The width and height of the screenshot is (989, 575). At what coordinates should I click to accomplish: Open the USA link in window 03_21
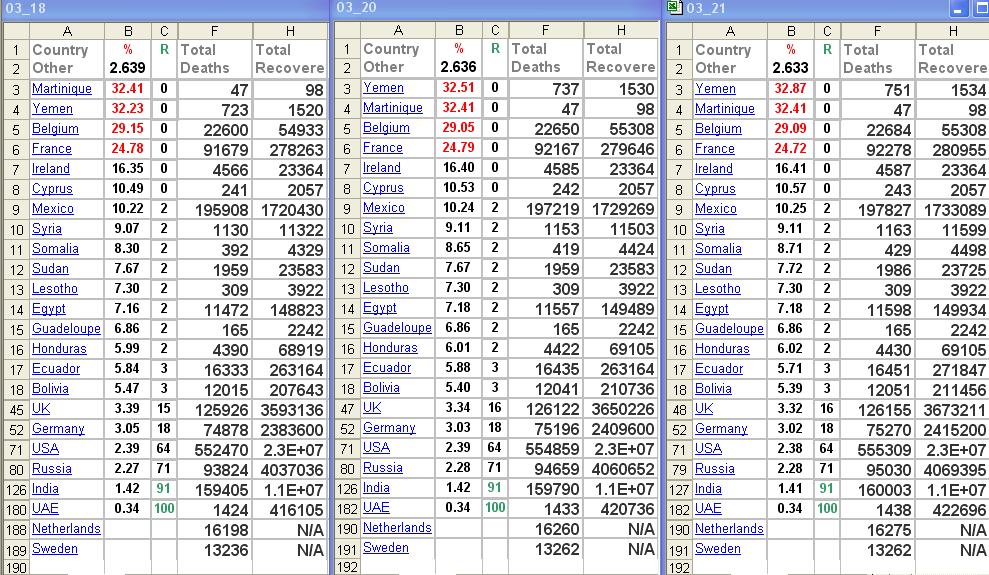coord(708,448)
